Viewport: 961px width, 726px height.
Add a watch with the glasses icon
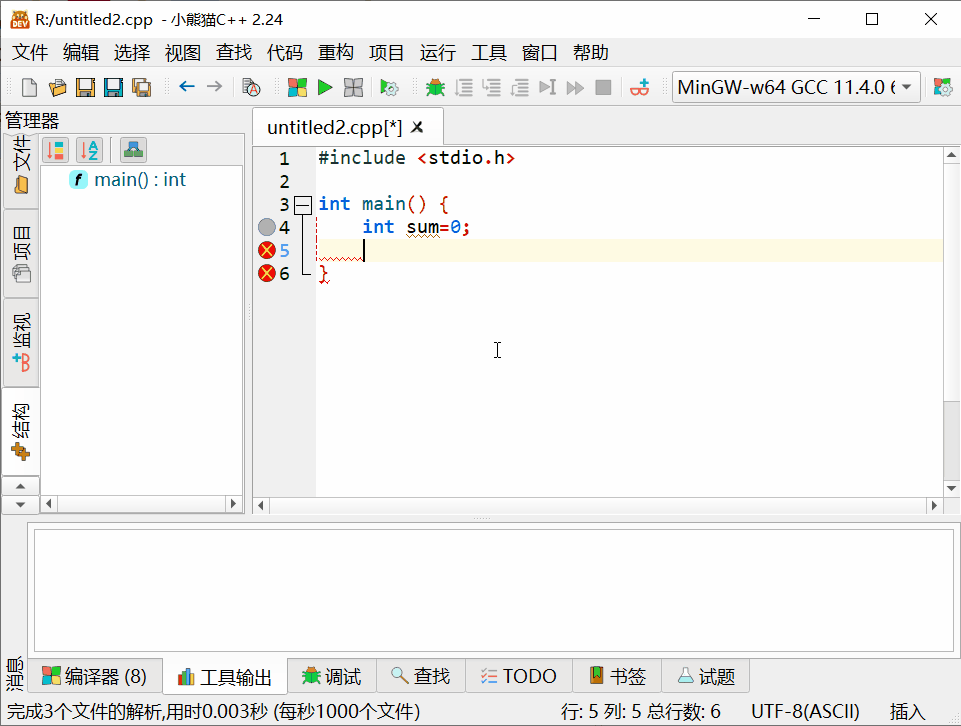point(639,88)
